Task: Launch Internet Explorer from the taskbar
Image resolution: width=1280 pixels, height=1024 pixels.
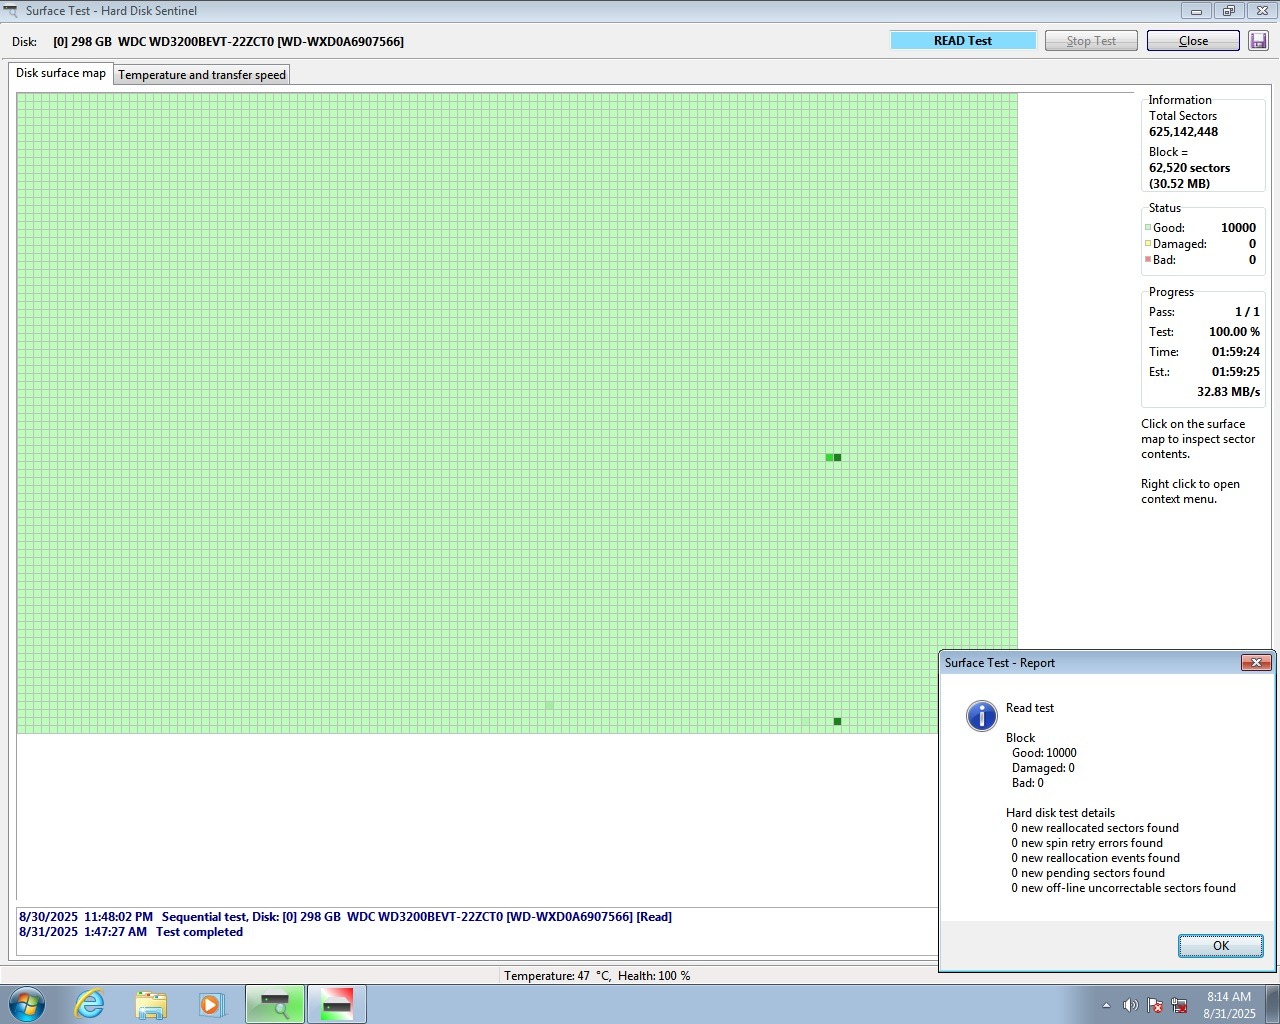Action: 90,1004
